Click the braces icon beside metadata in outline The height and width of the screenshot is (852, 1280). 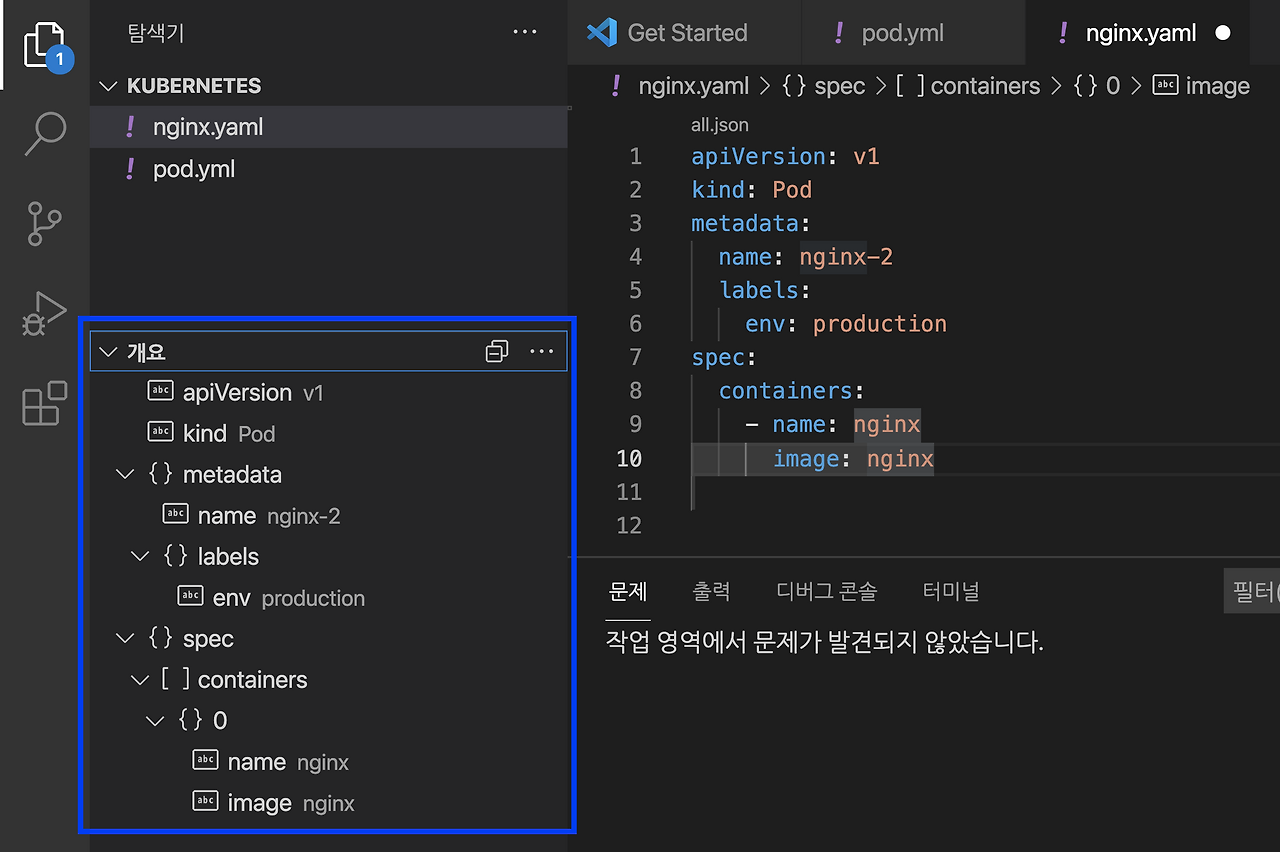(x=160, y=474)
